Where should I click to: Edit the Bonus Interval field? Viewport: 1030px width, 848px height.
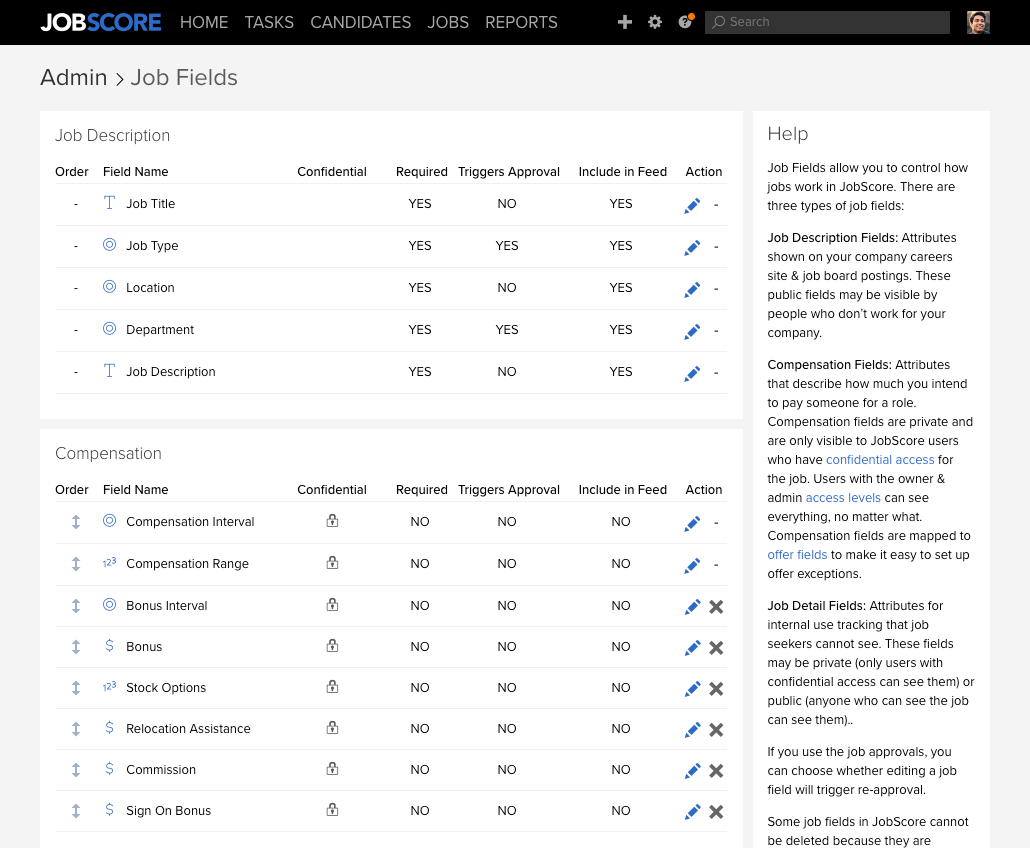(x=692, y=607)
